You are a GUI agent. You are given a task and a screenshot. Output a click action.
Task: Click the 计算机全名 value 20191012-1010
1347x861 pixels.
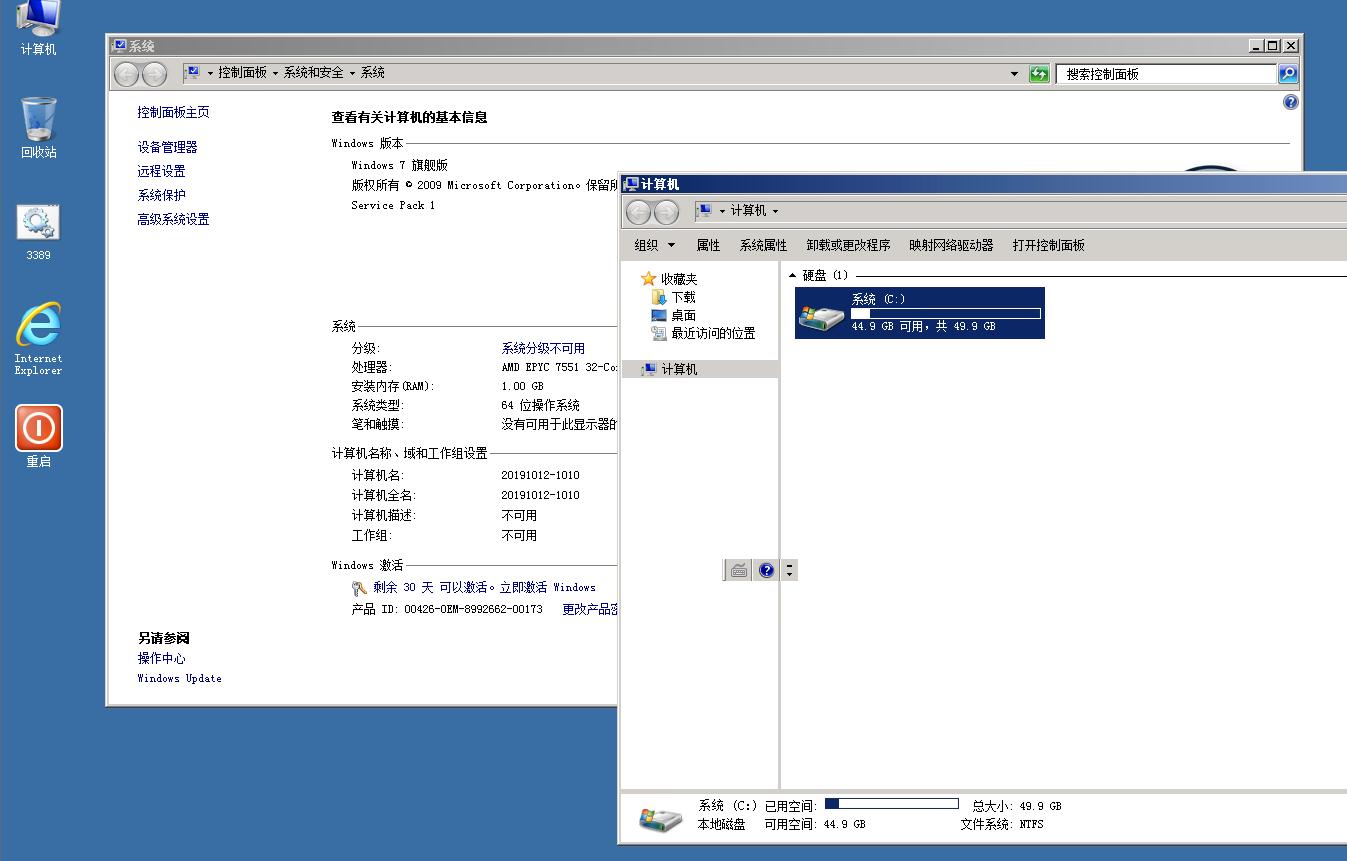coord(540,496)
